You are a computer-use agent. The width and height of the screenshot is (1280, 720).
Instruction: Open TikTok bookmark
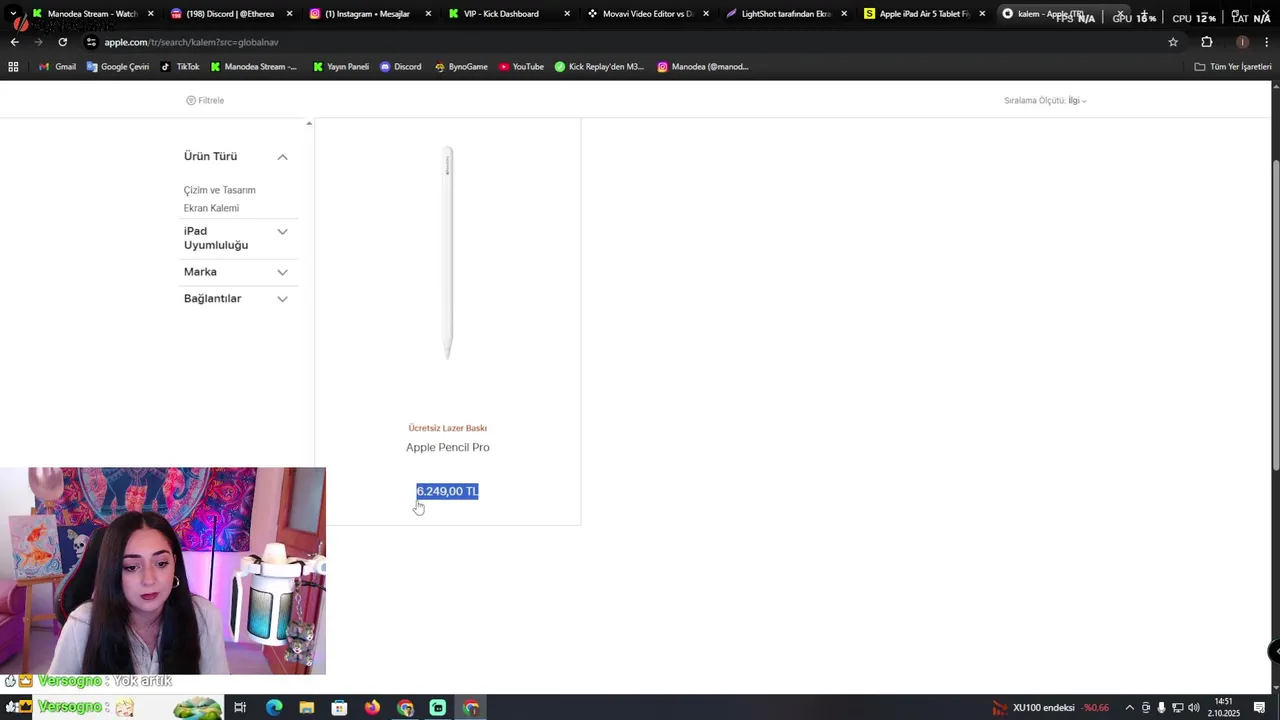[x=180, y=67]
